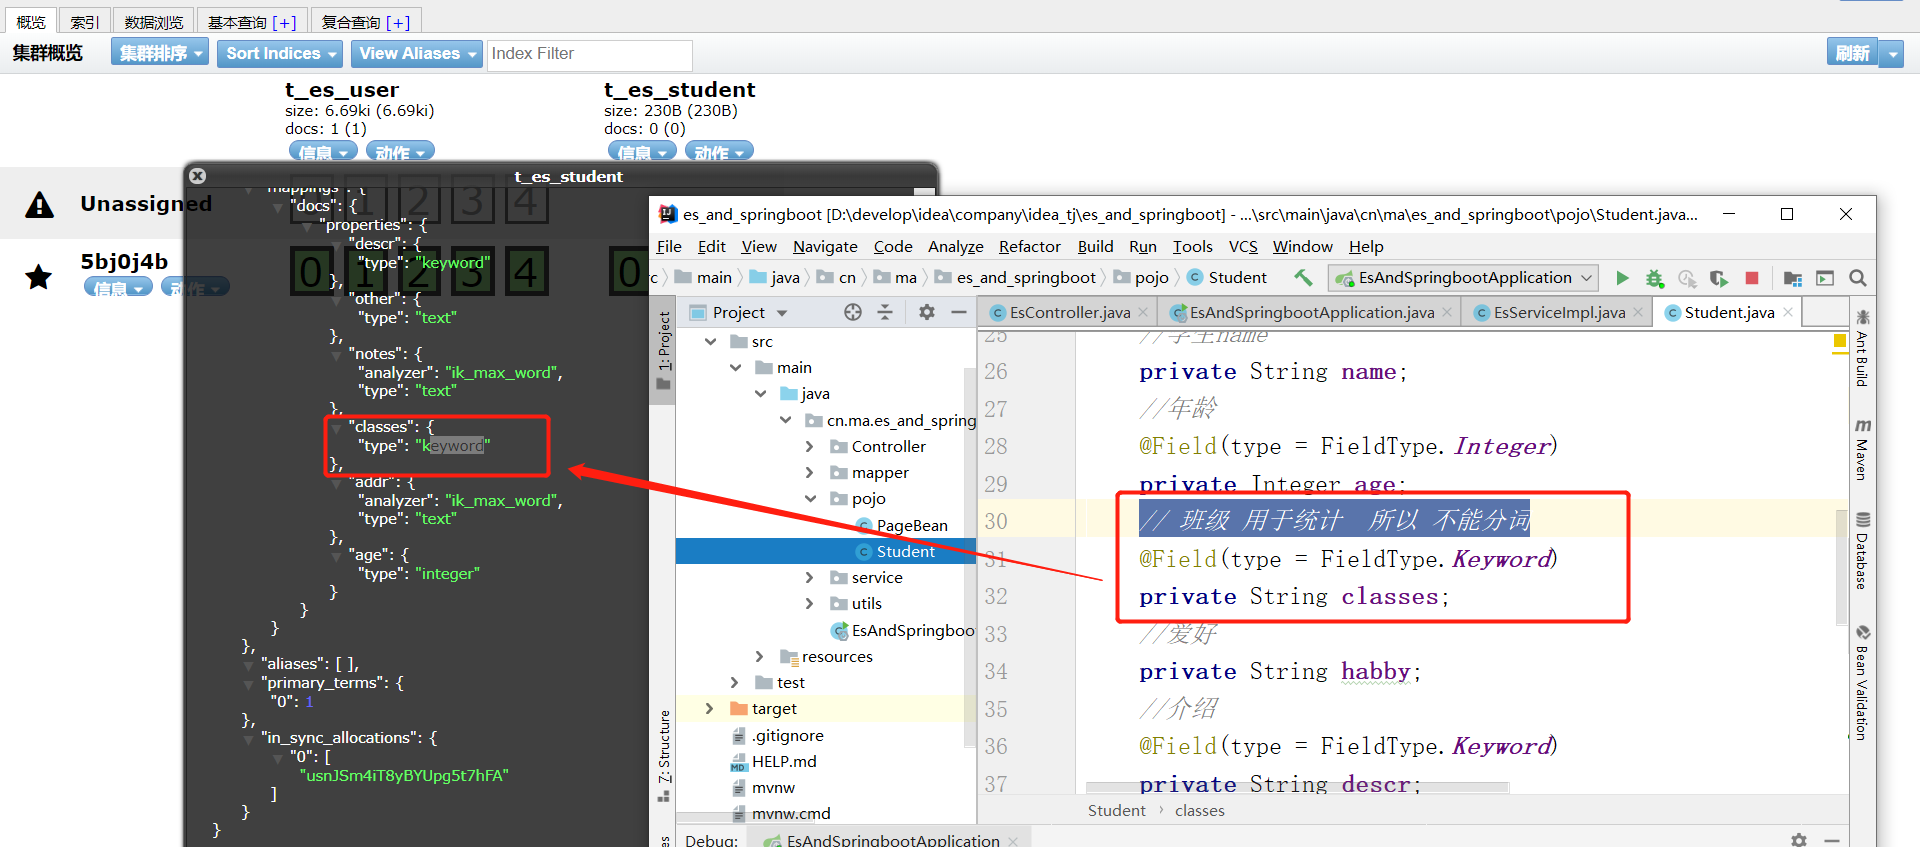The image size is (1920, 847).
Task: Open the EsAndSpringbootApplication Debug tab
Action: click(892, 840)
